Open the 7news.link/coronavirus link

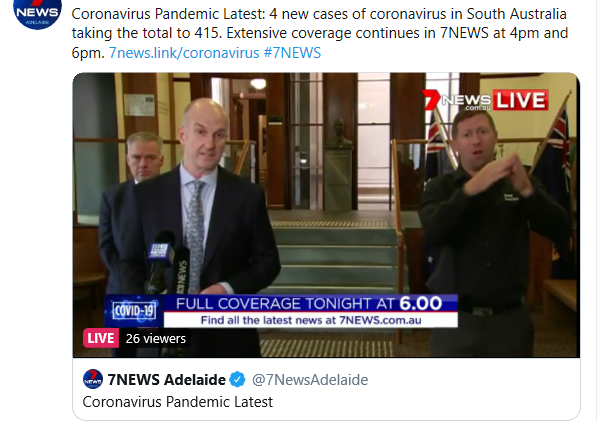coord(184,53)
